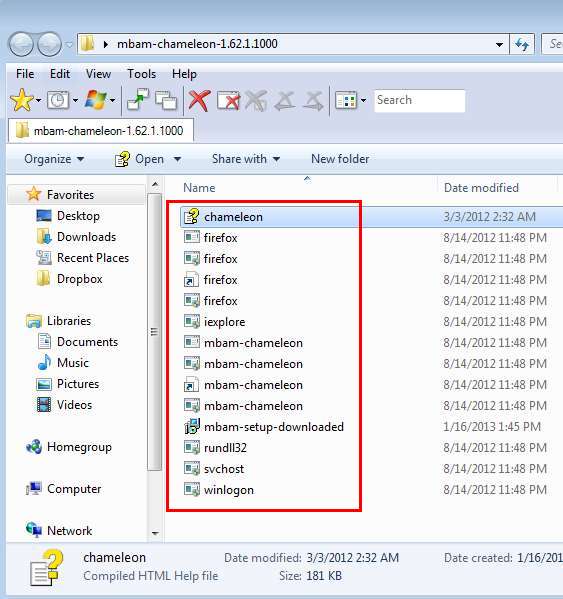Open the address bar history dropdown
563x599 pixels.
click(499, 45)
